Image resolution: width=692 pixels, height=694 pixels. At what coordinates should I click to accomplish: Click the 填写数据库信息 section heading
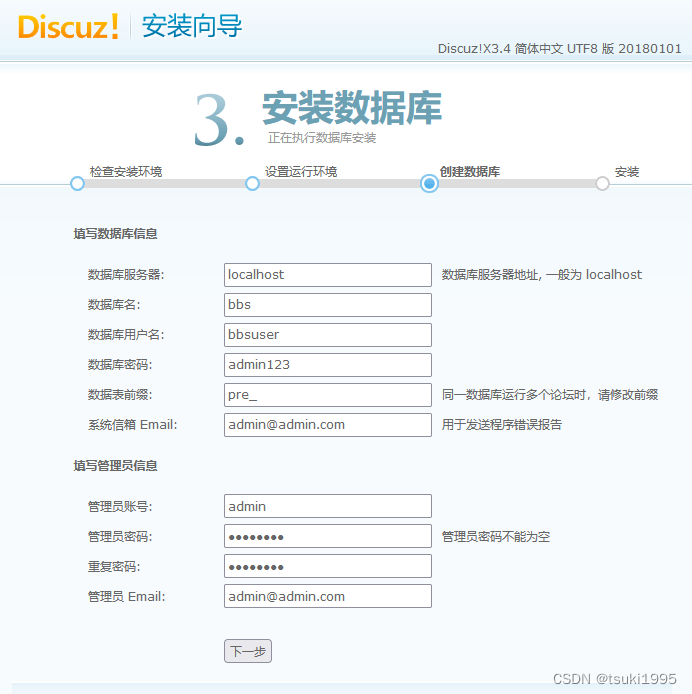pyautogui.click(x=116, y=233)
